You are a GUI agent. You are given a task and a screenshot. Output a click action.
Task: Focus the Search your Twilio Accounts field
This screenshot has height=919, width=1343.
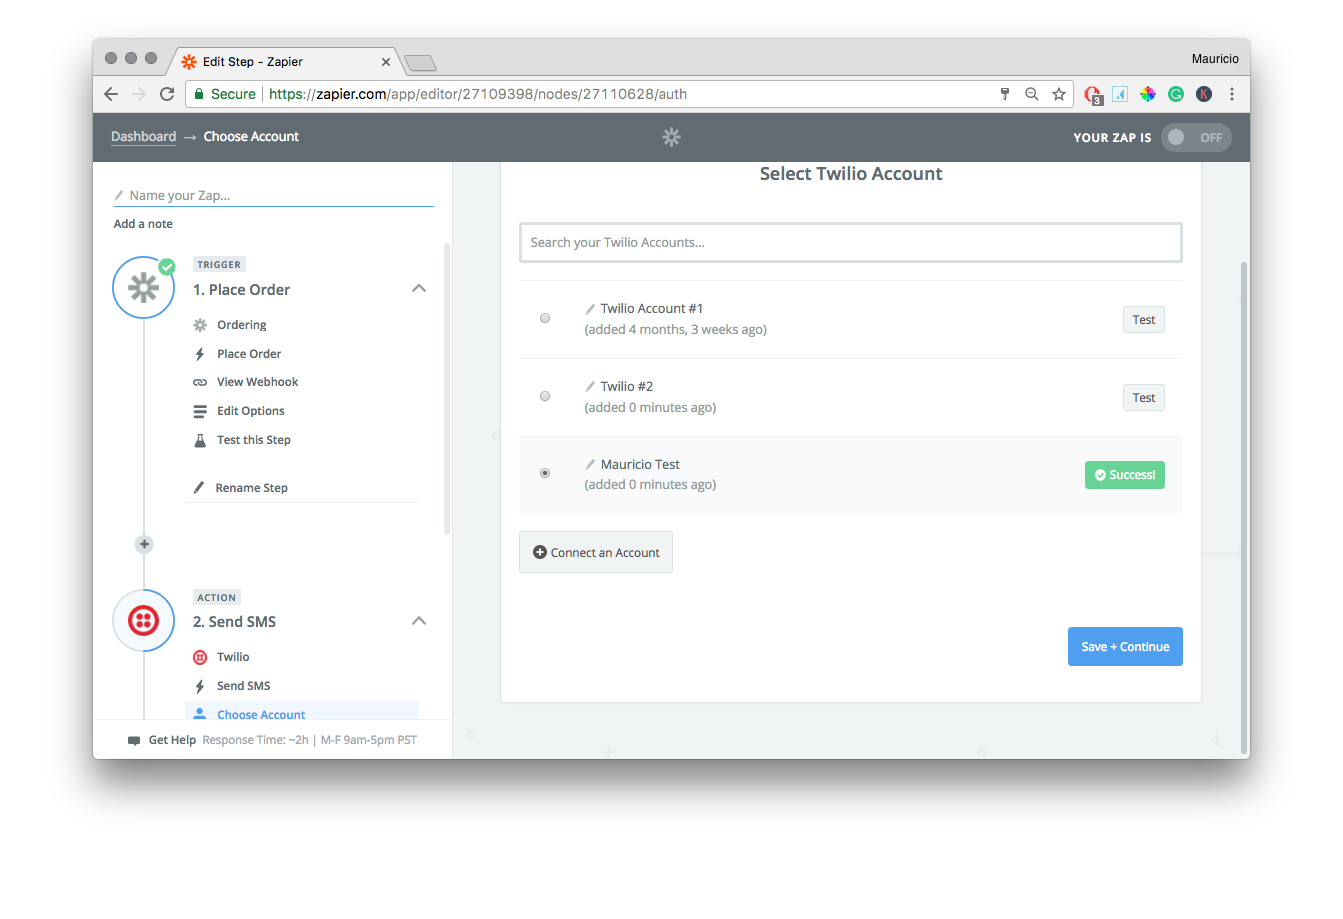pos(851,242)
